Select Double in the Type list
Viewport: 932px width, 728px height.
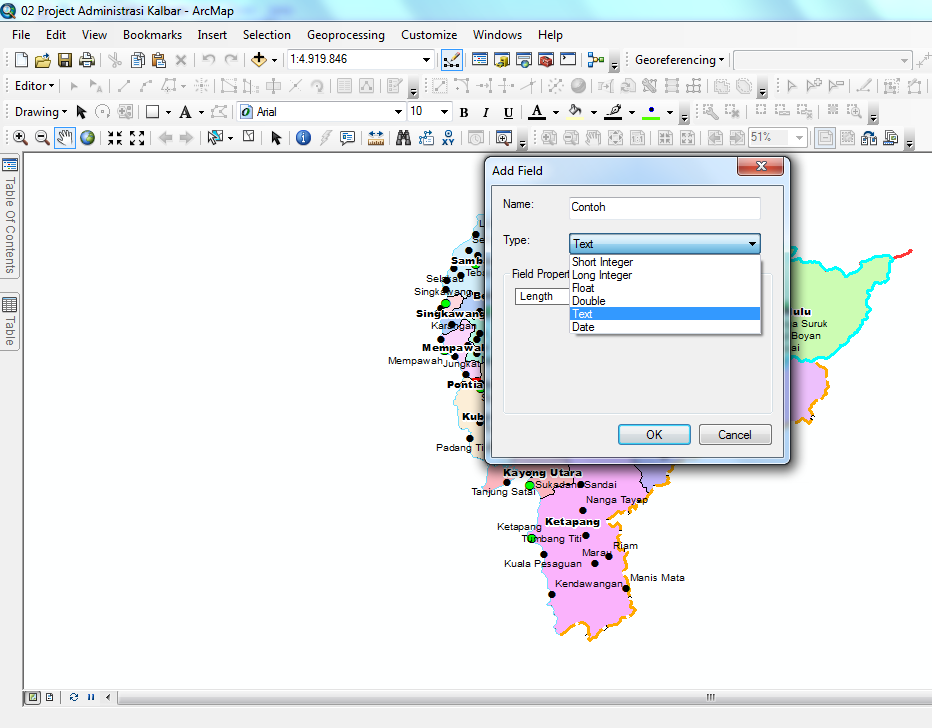click(x=588, y=300)
